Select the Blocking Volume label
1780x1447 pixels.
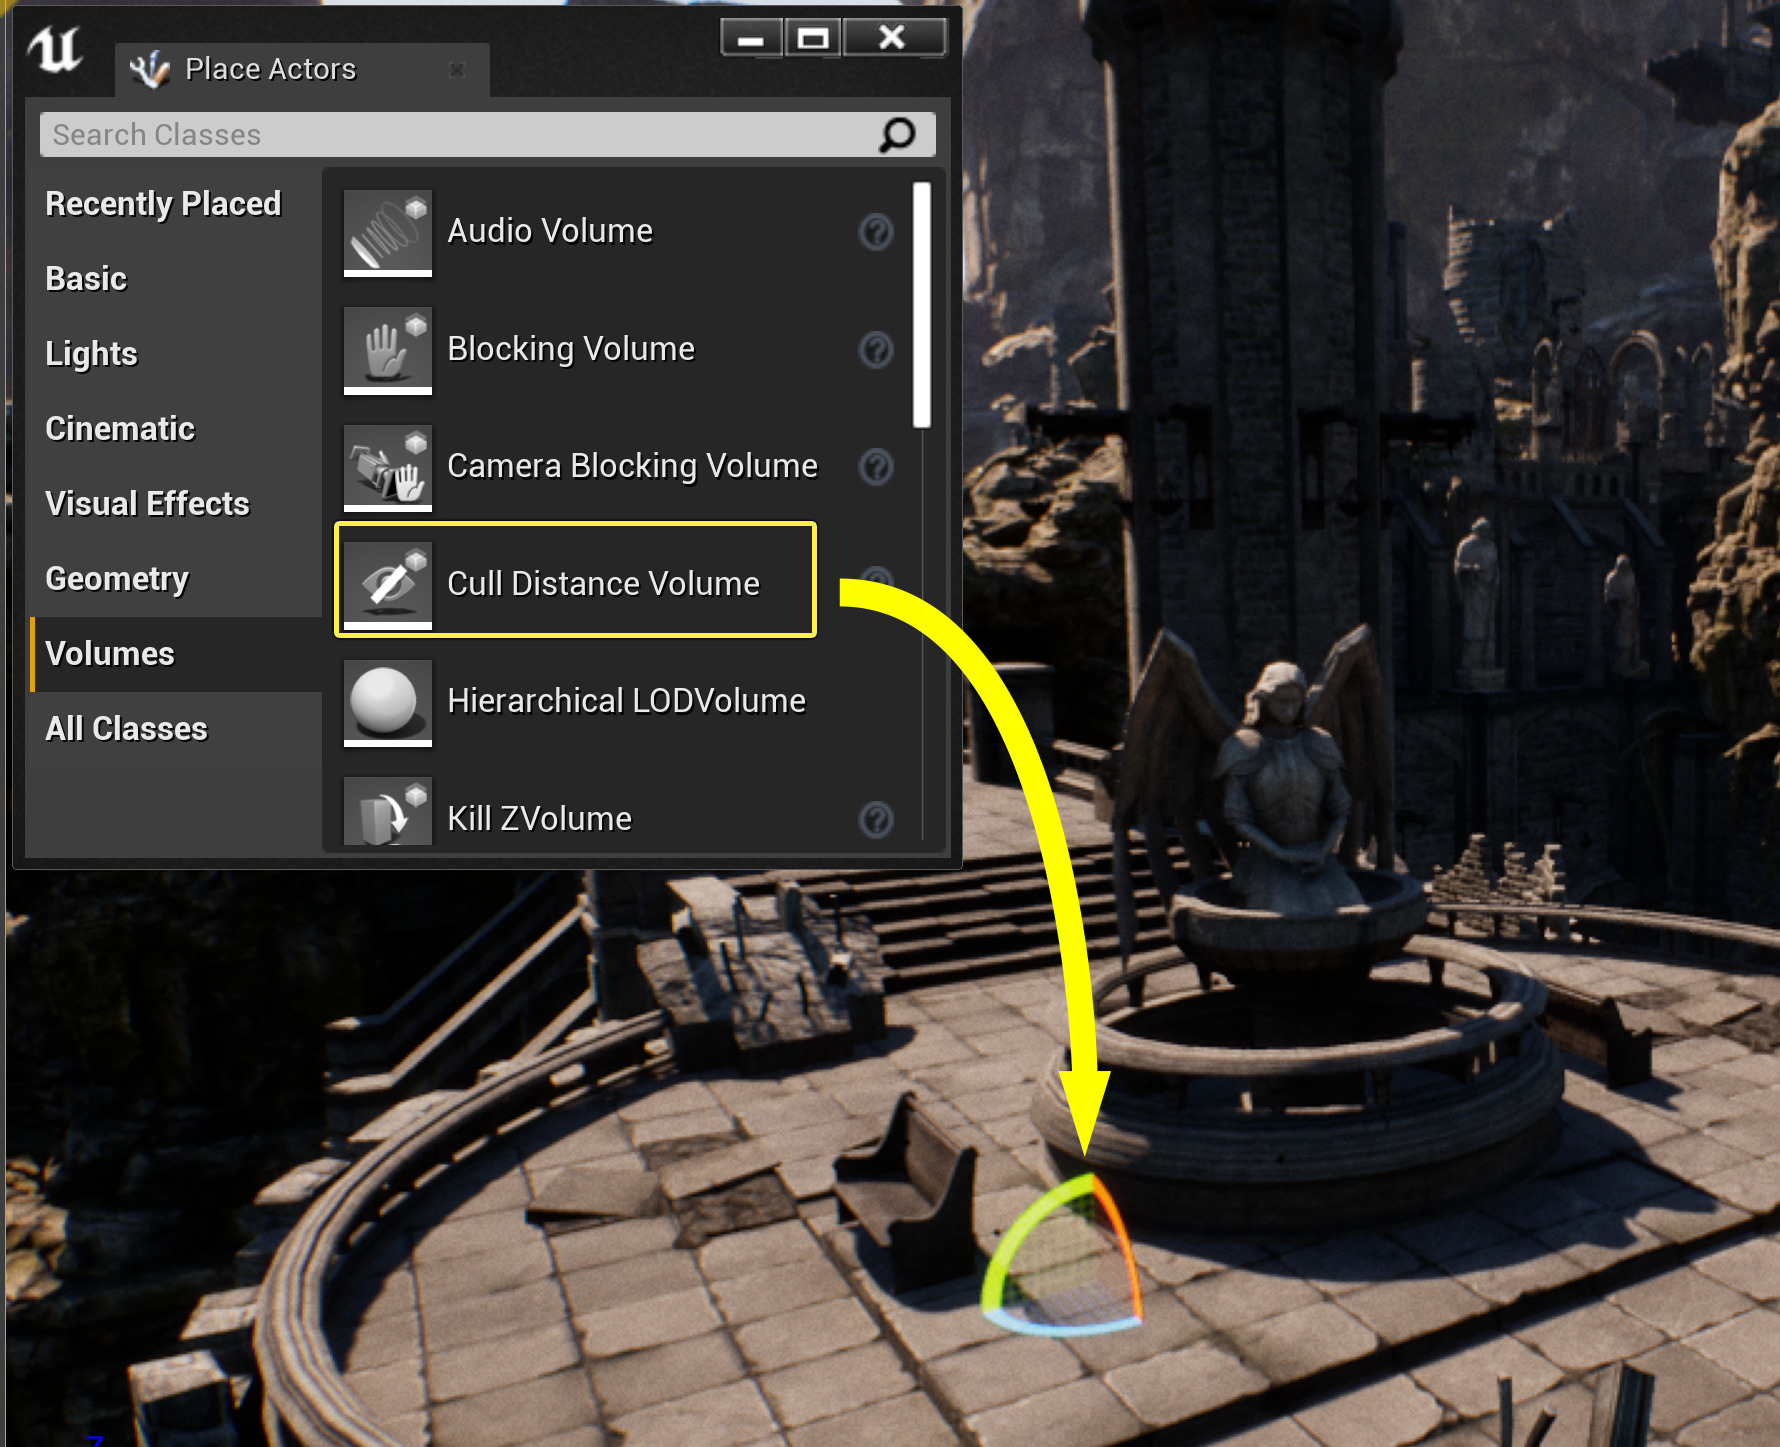[x=571, y=349]
